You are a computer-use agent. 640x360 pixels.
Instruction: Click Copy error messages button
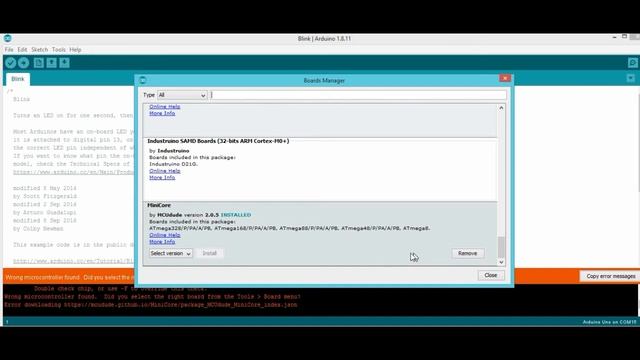pyautogui.click(x=611, y=276)
